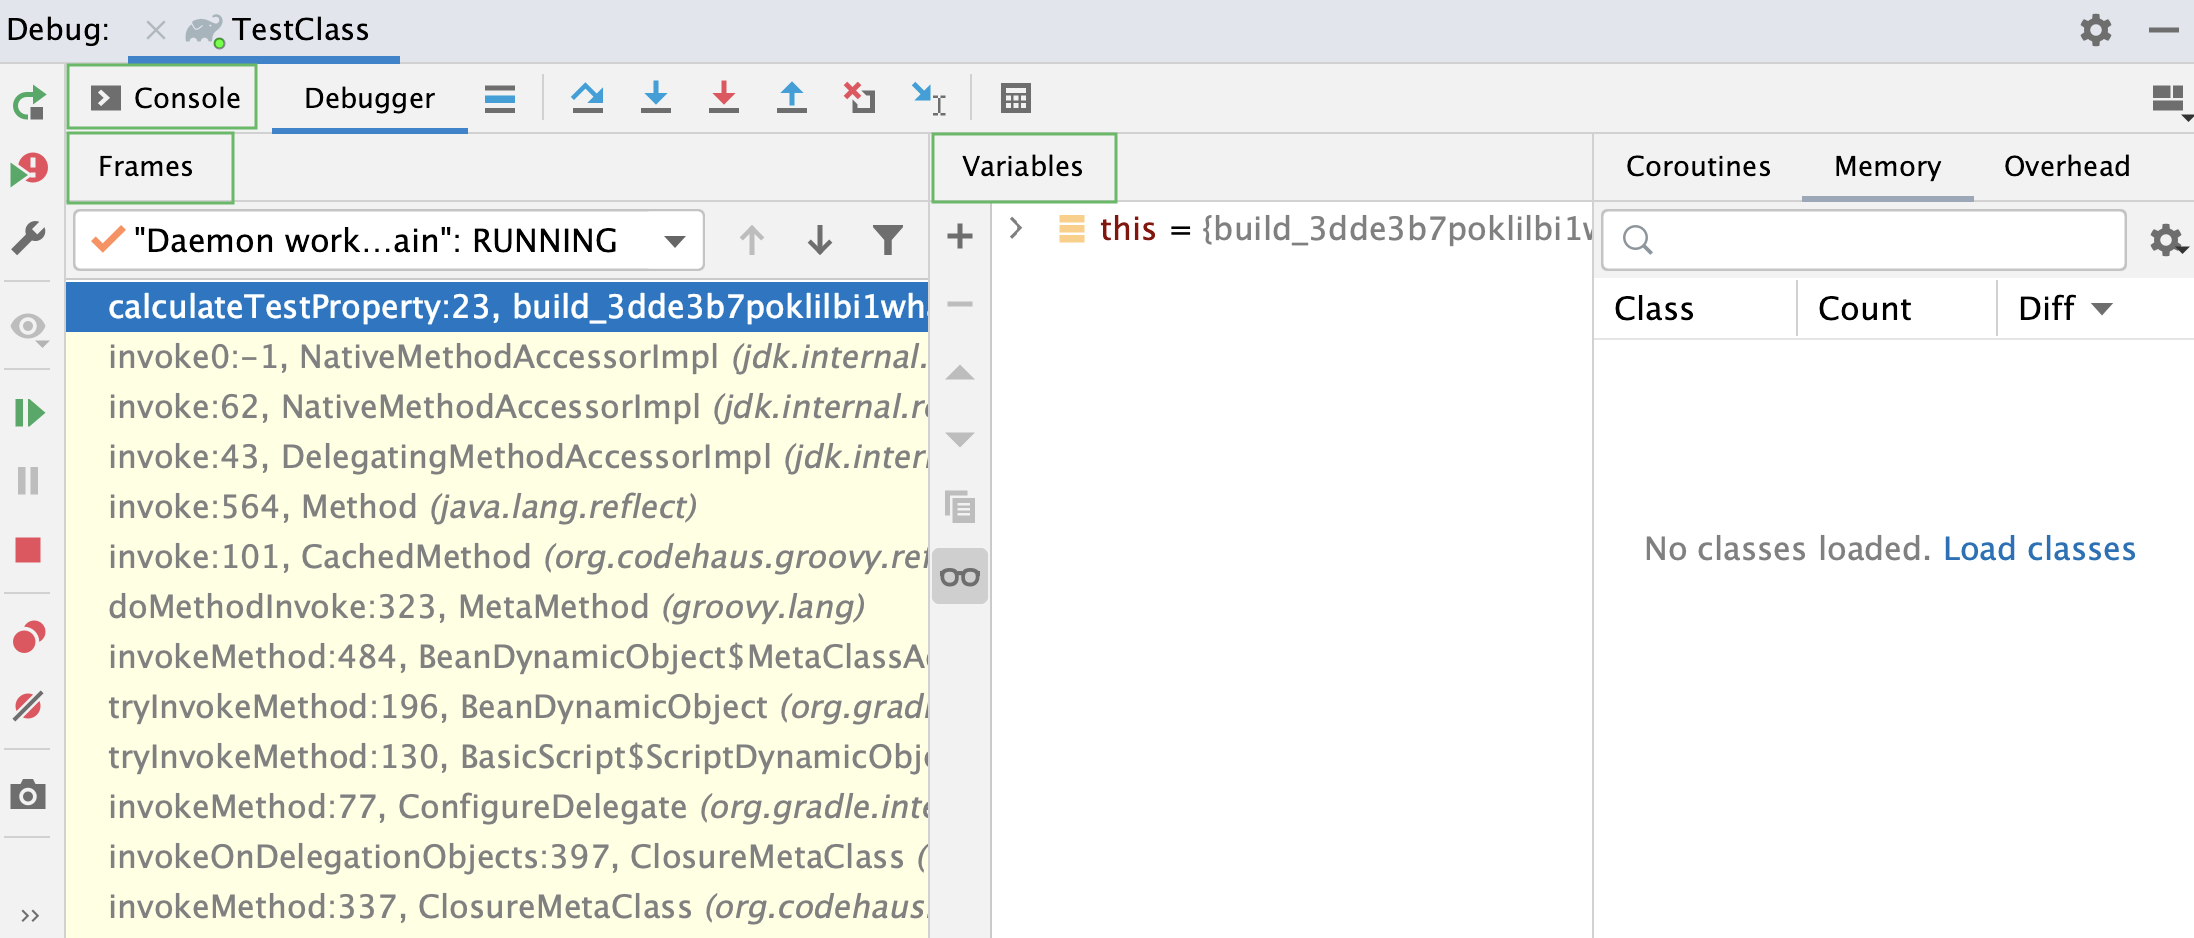Image resolution: width=2194 pixels, height=938 pixels.
Task: Take a thread dump using the camera icon
Action: (x=29, y=795)
